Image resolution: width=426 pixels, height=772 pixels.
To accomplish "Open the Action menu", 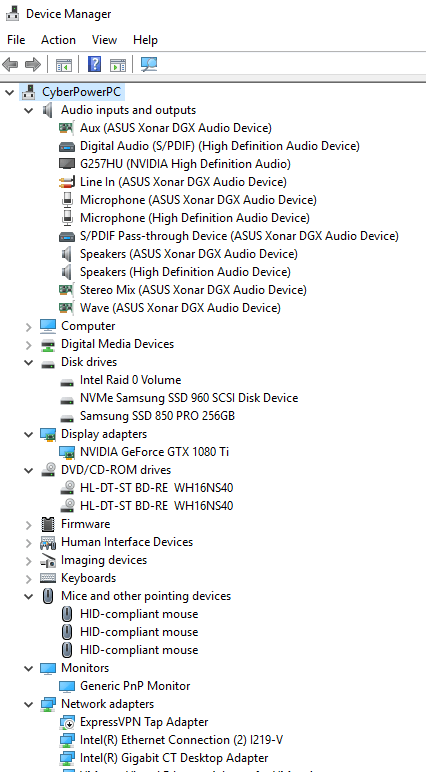I will pos(59,40).
